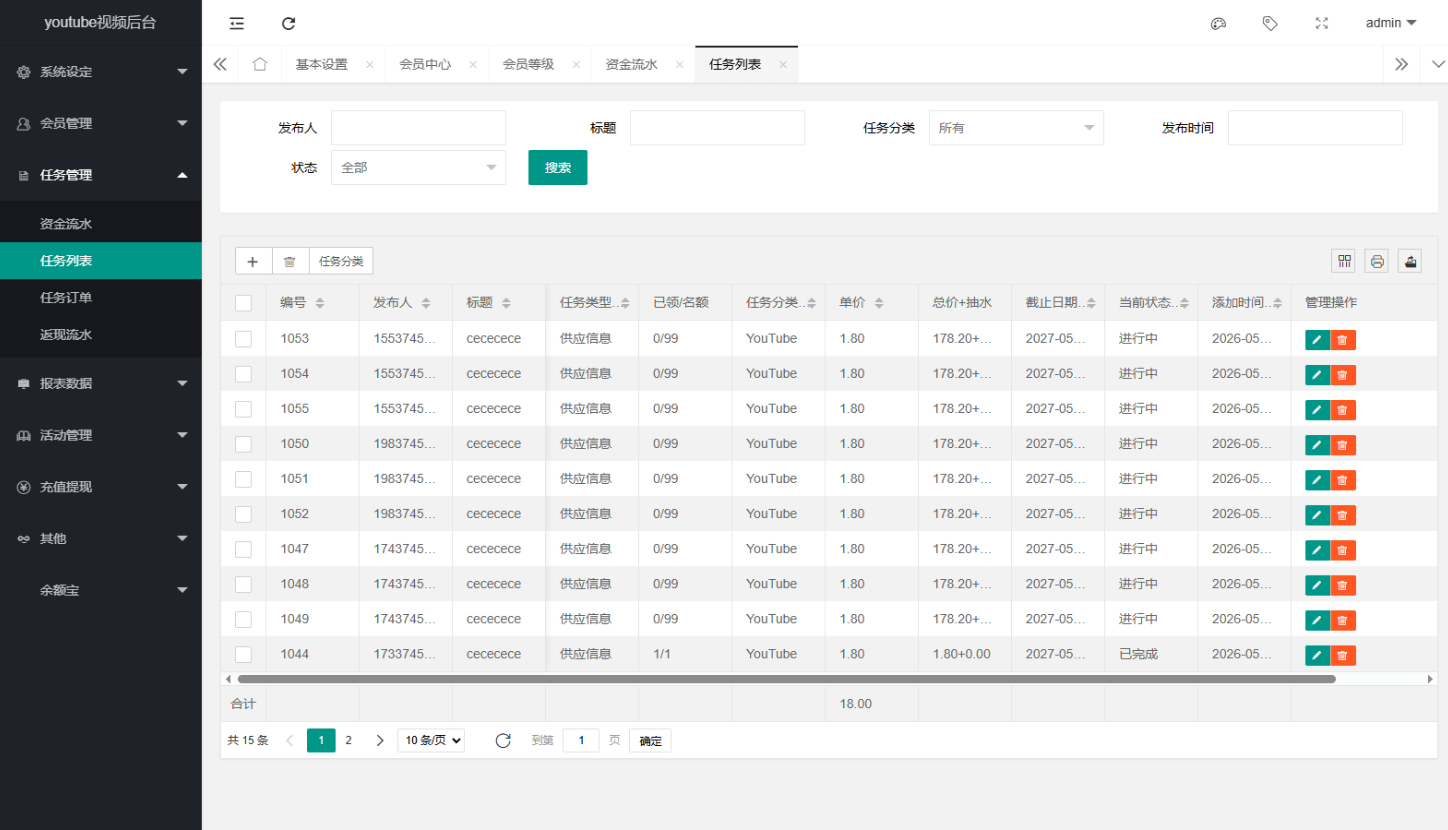Grab the table's horizontal scrollbar thumb
The height and width of the screenshot is (830, 1448).
786,679
